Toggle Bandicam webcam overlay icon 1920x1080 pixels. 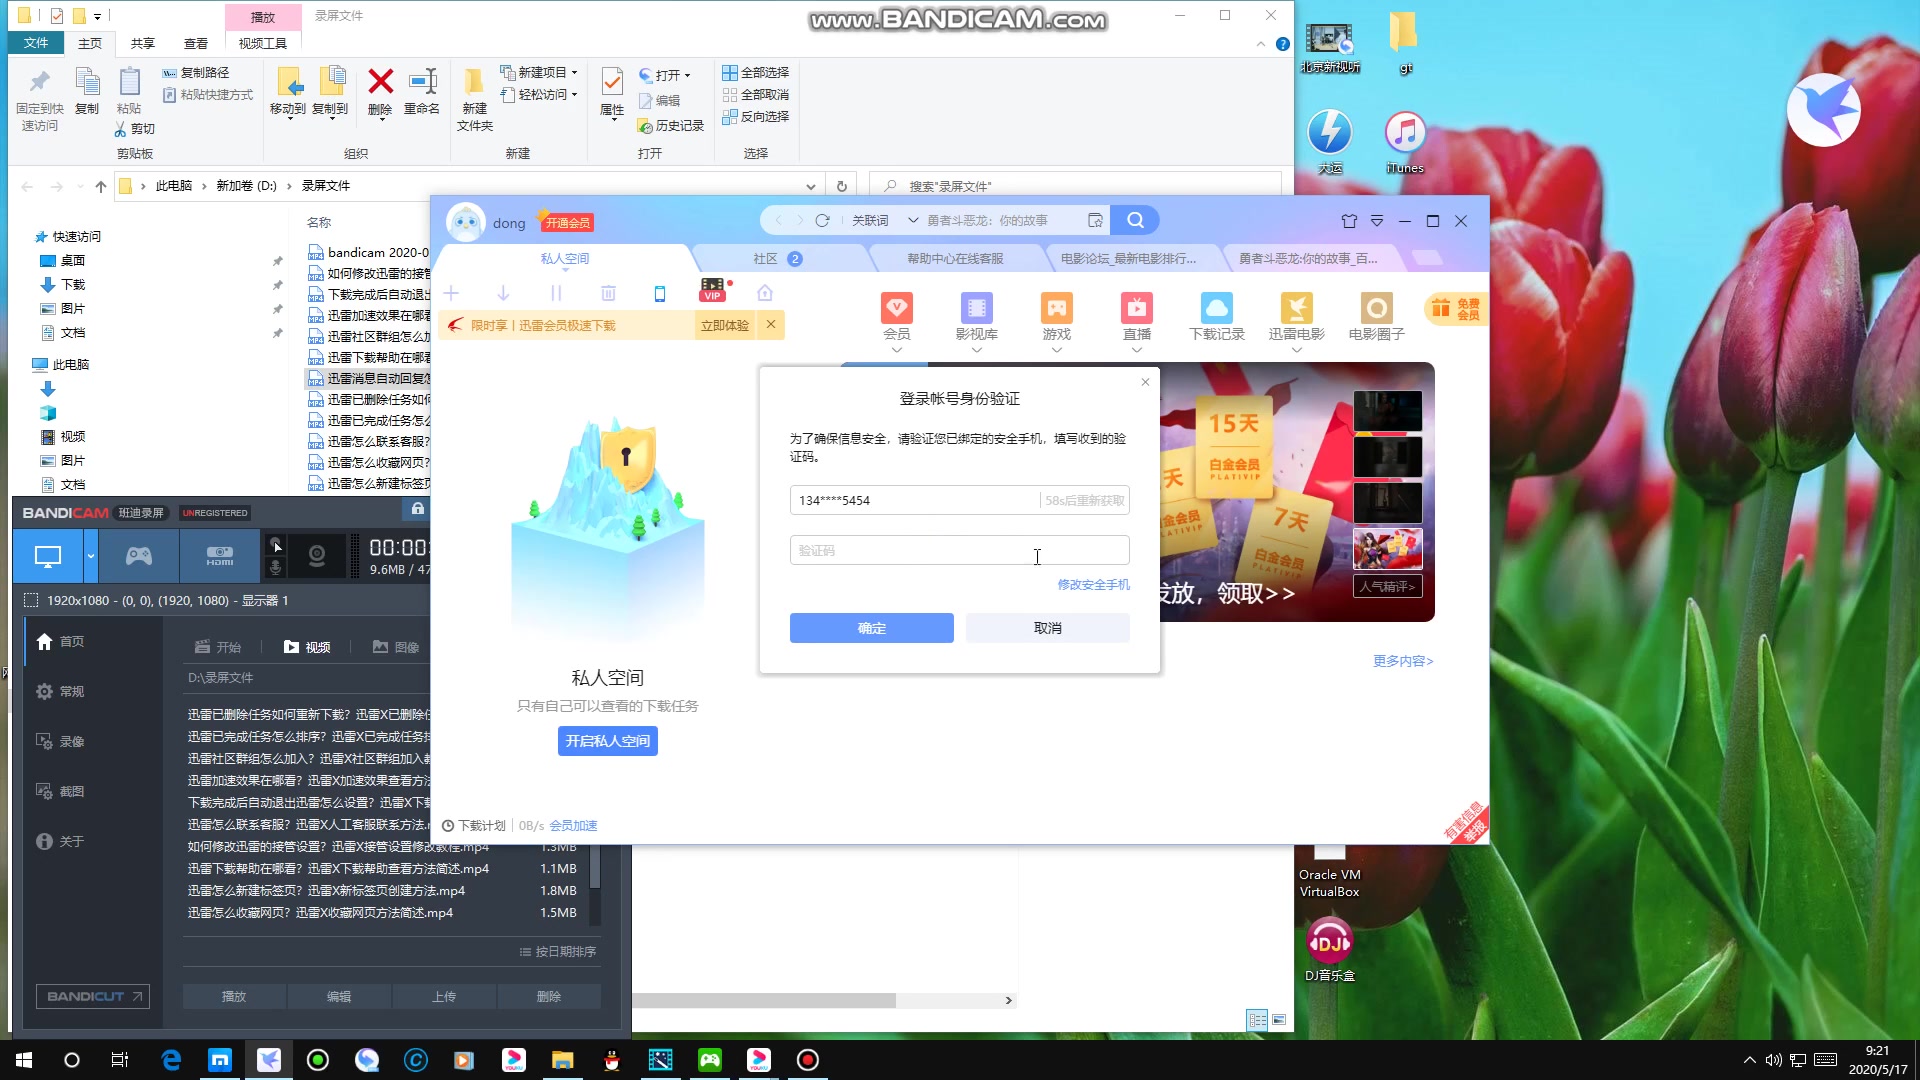(x=317, y=556)
